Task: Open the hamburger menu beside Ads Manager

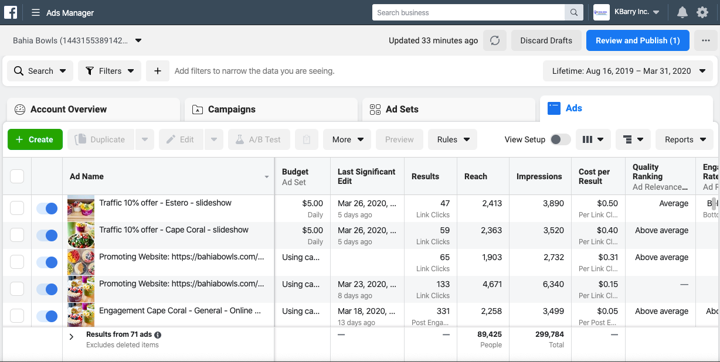Action: click(35, 13)
